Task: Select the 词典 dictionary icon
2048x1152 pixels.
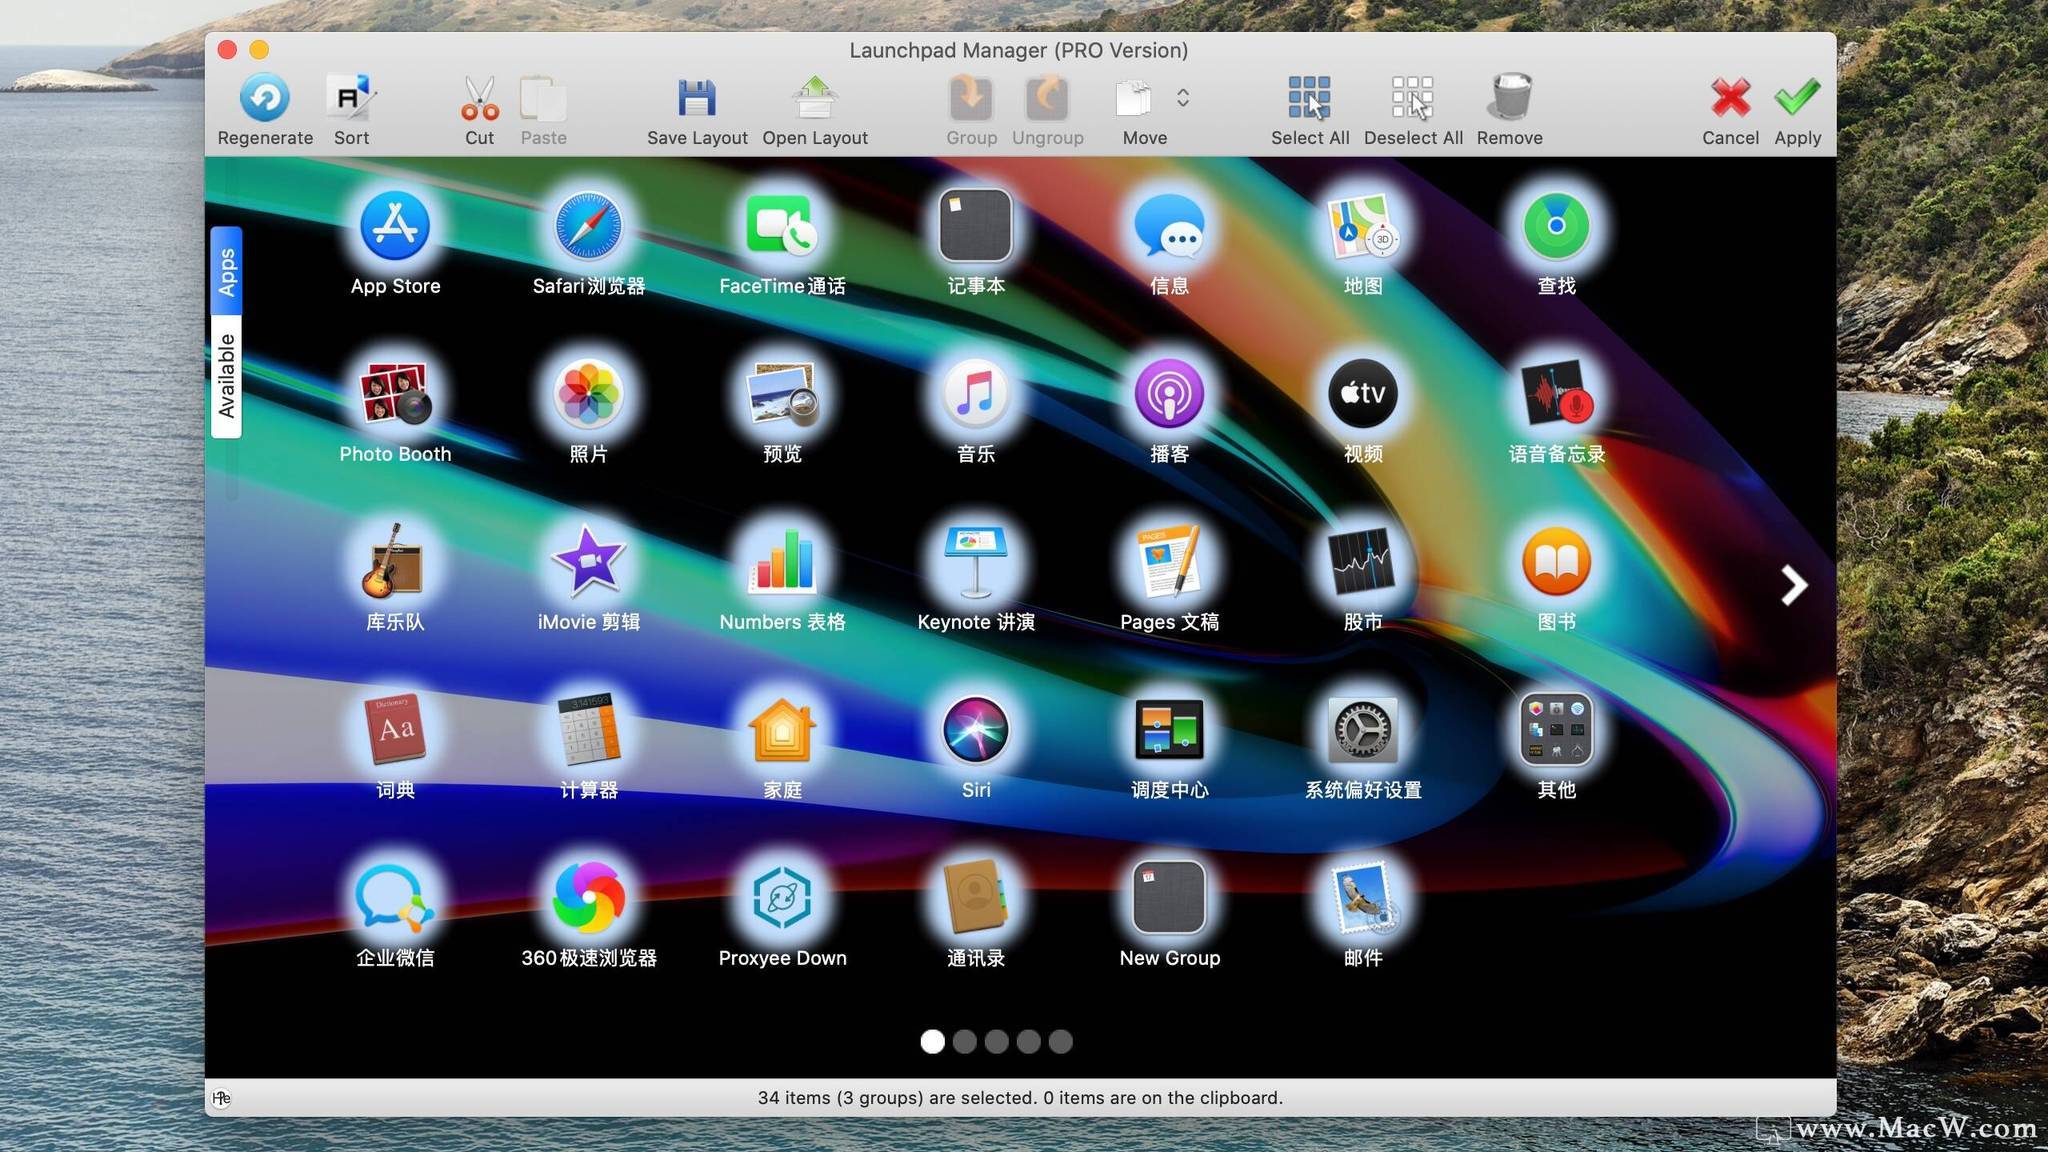Action: point(395,730)
